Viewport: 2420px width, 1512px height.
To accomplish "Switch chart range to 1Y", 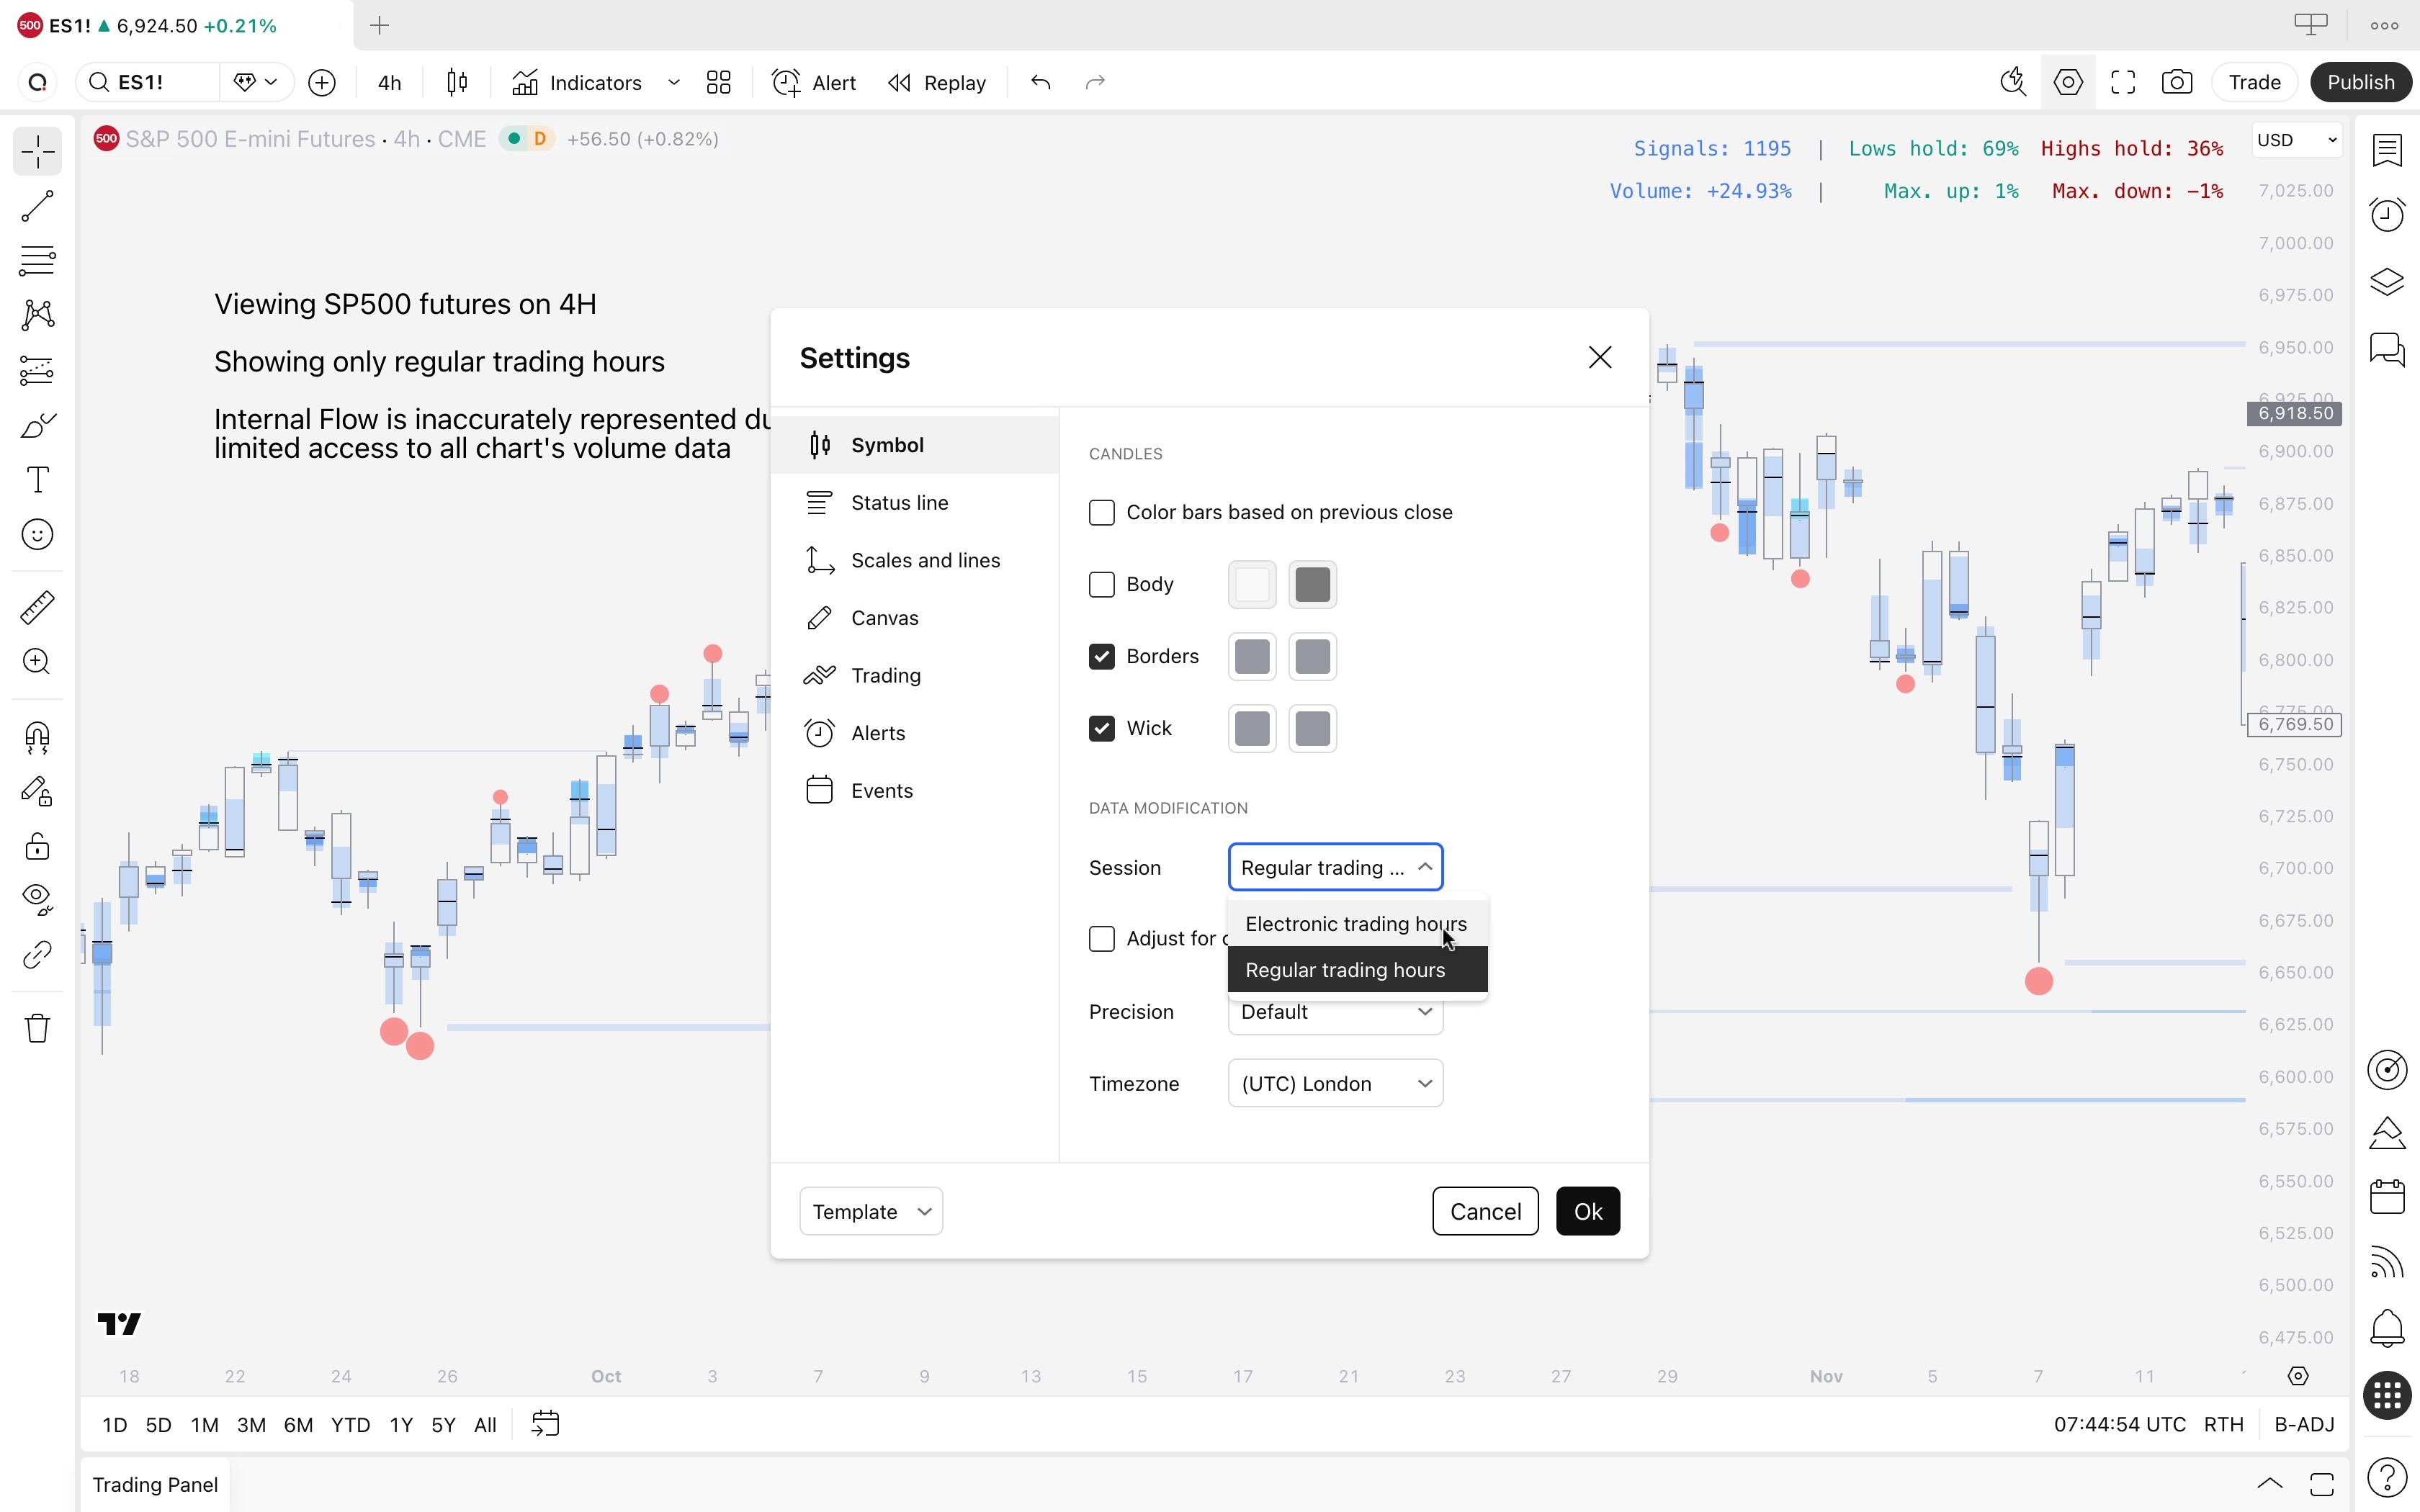I will [400, 1424].
